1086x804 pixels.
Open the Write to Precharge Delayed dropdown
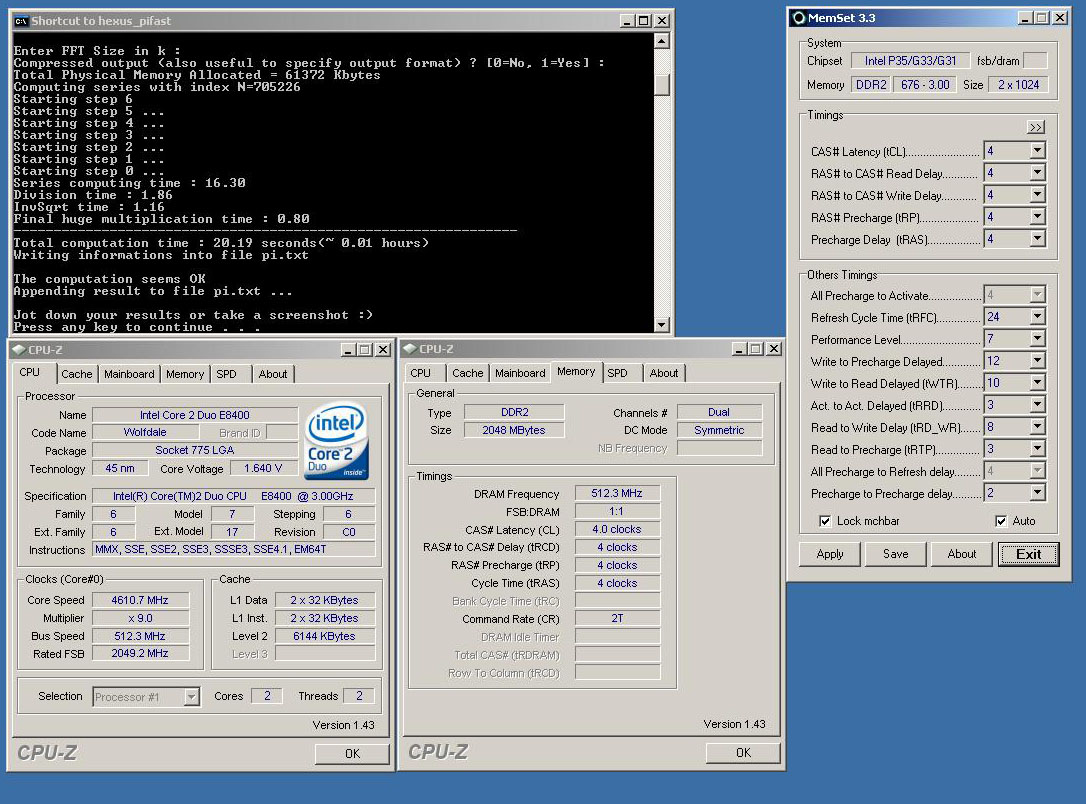pyautogui.click(x=1037, y=361)
